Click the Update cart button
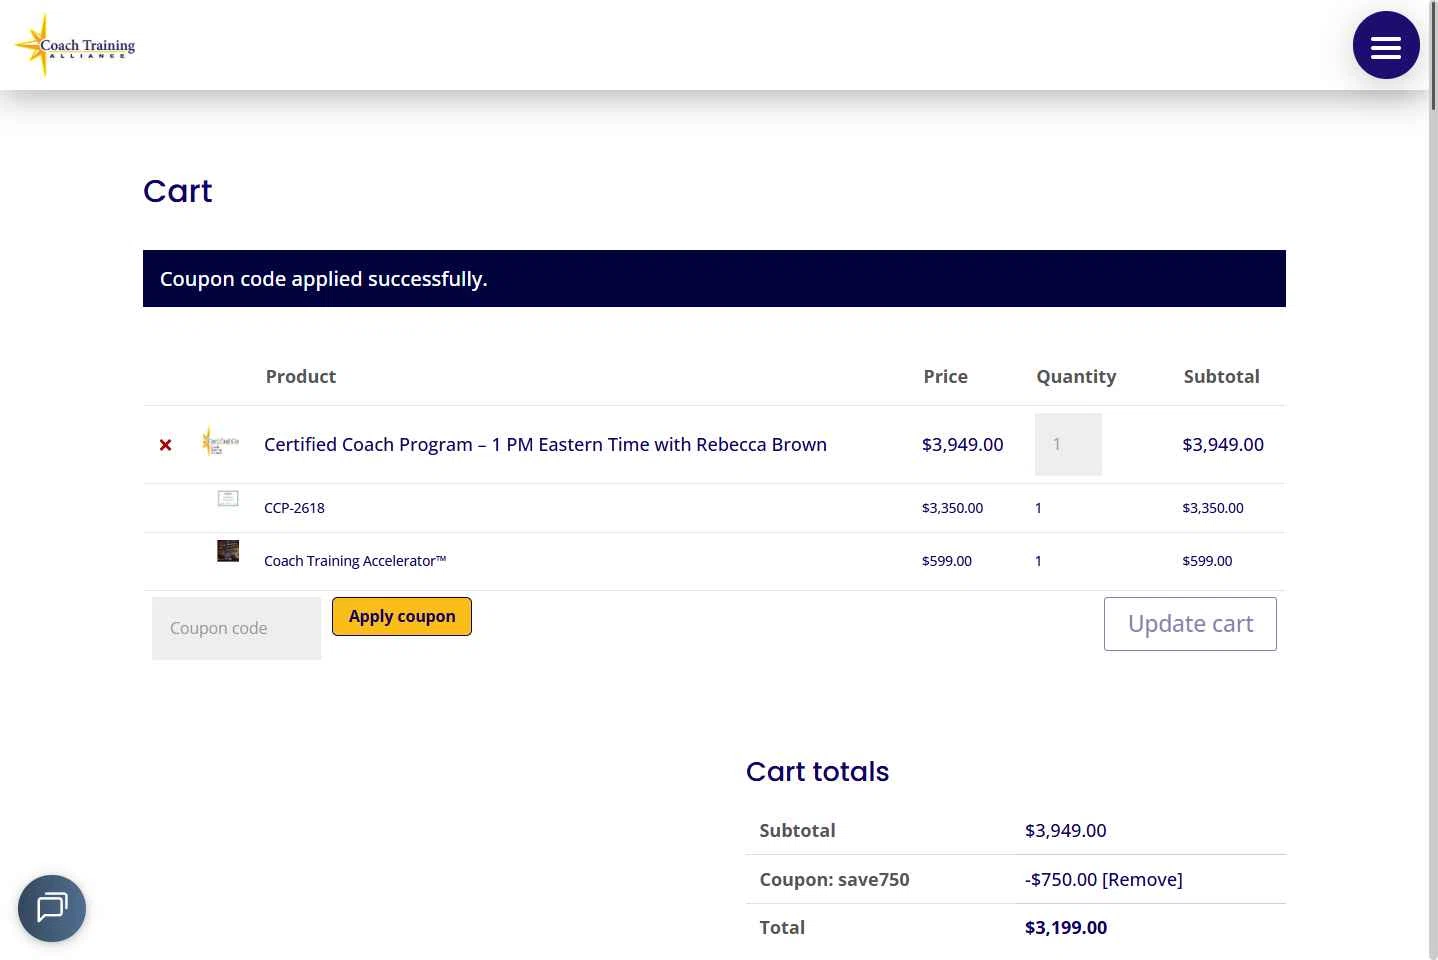 1190,624
